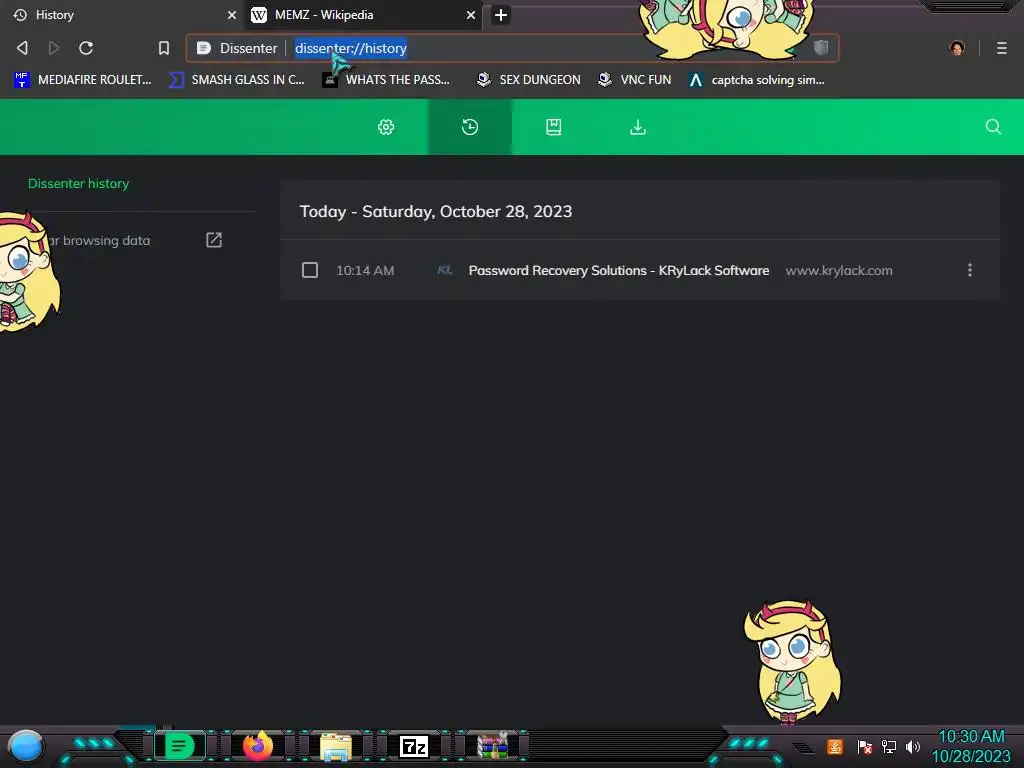Click the taskbar clock showing 10:30 AM

point(970,746)
